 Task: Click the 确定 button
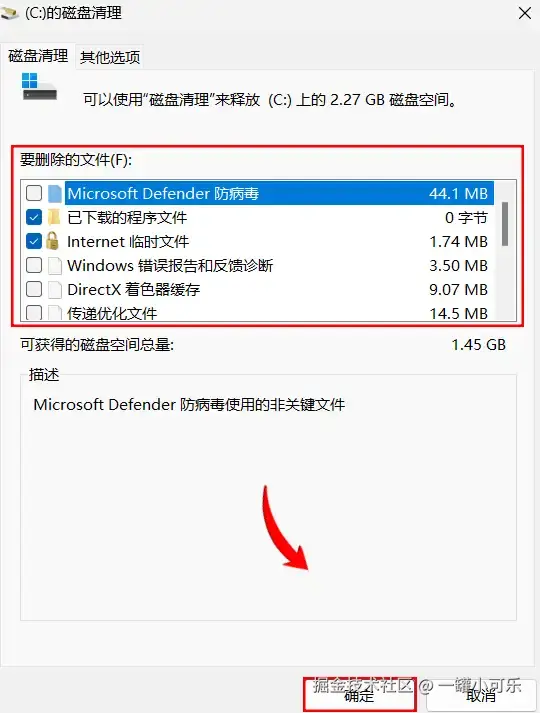click(x=360, y=694)
